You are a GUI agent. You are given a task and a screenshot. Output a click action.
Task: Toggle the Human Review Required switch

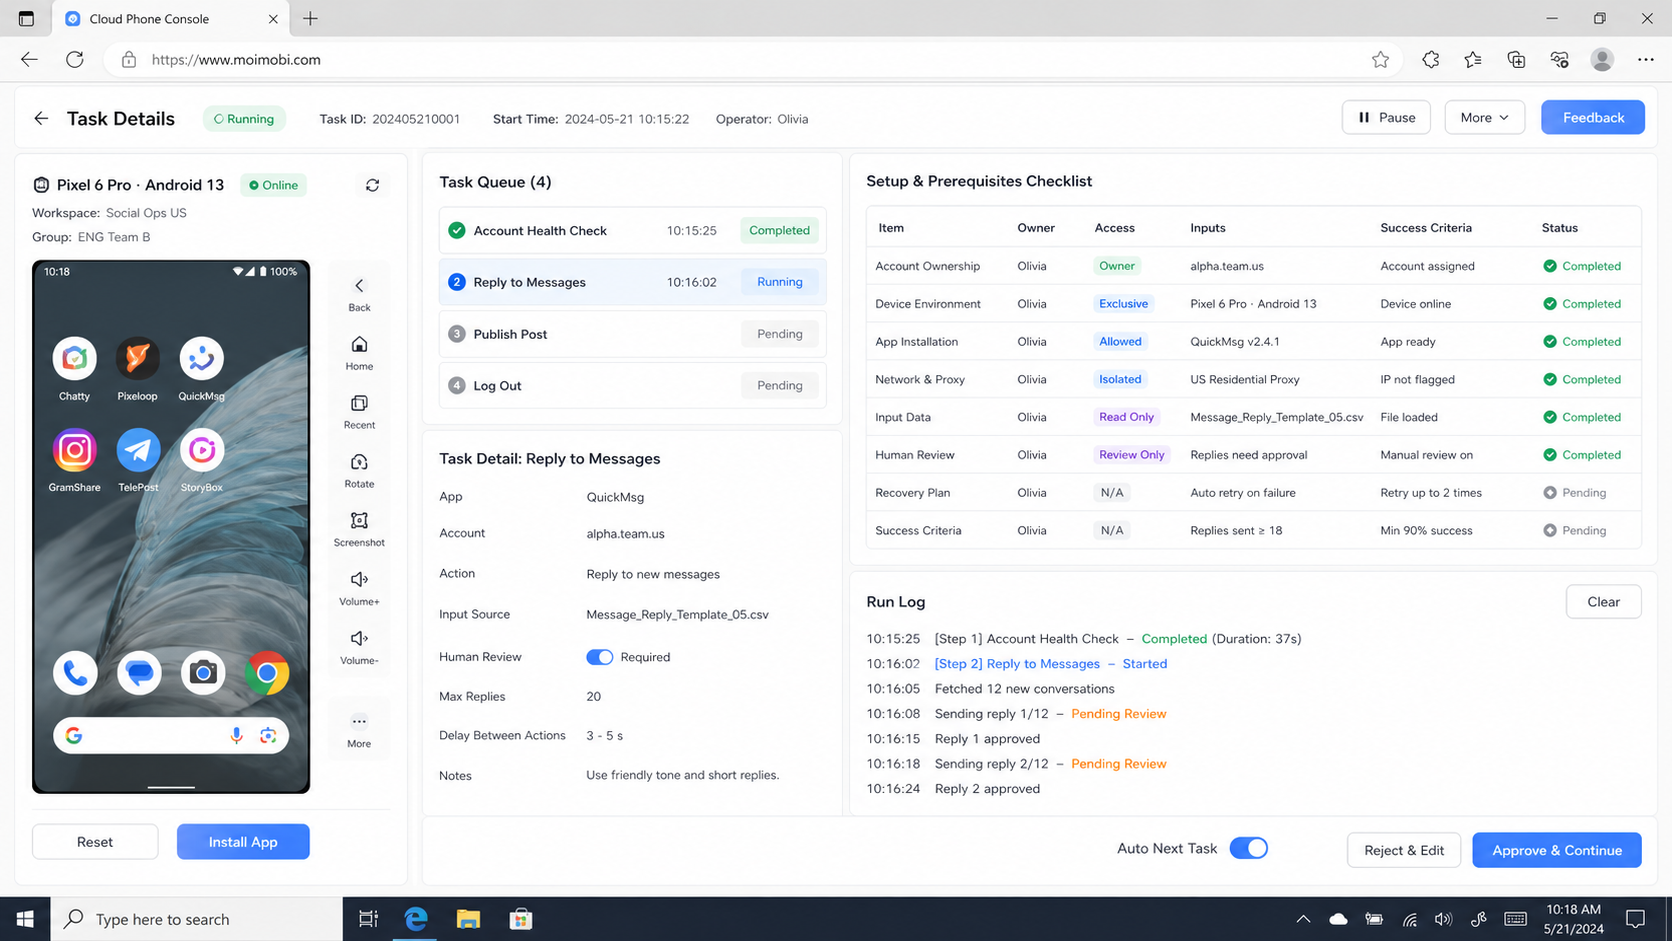(x=599, y=657)
